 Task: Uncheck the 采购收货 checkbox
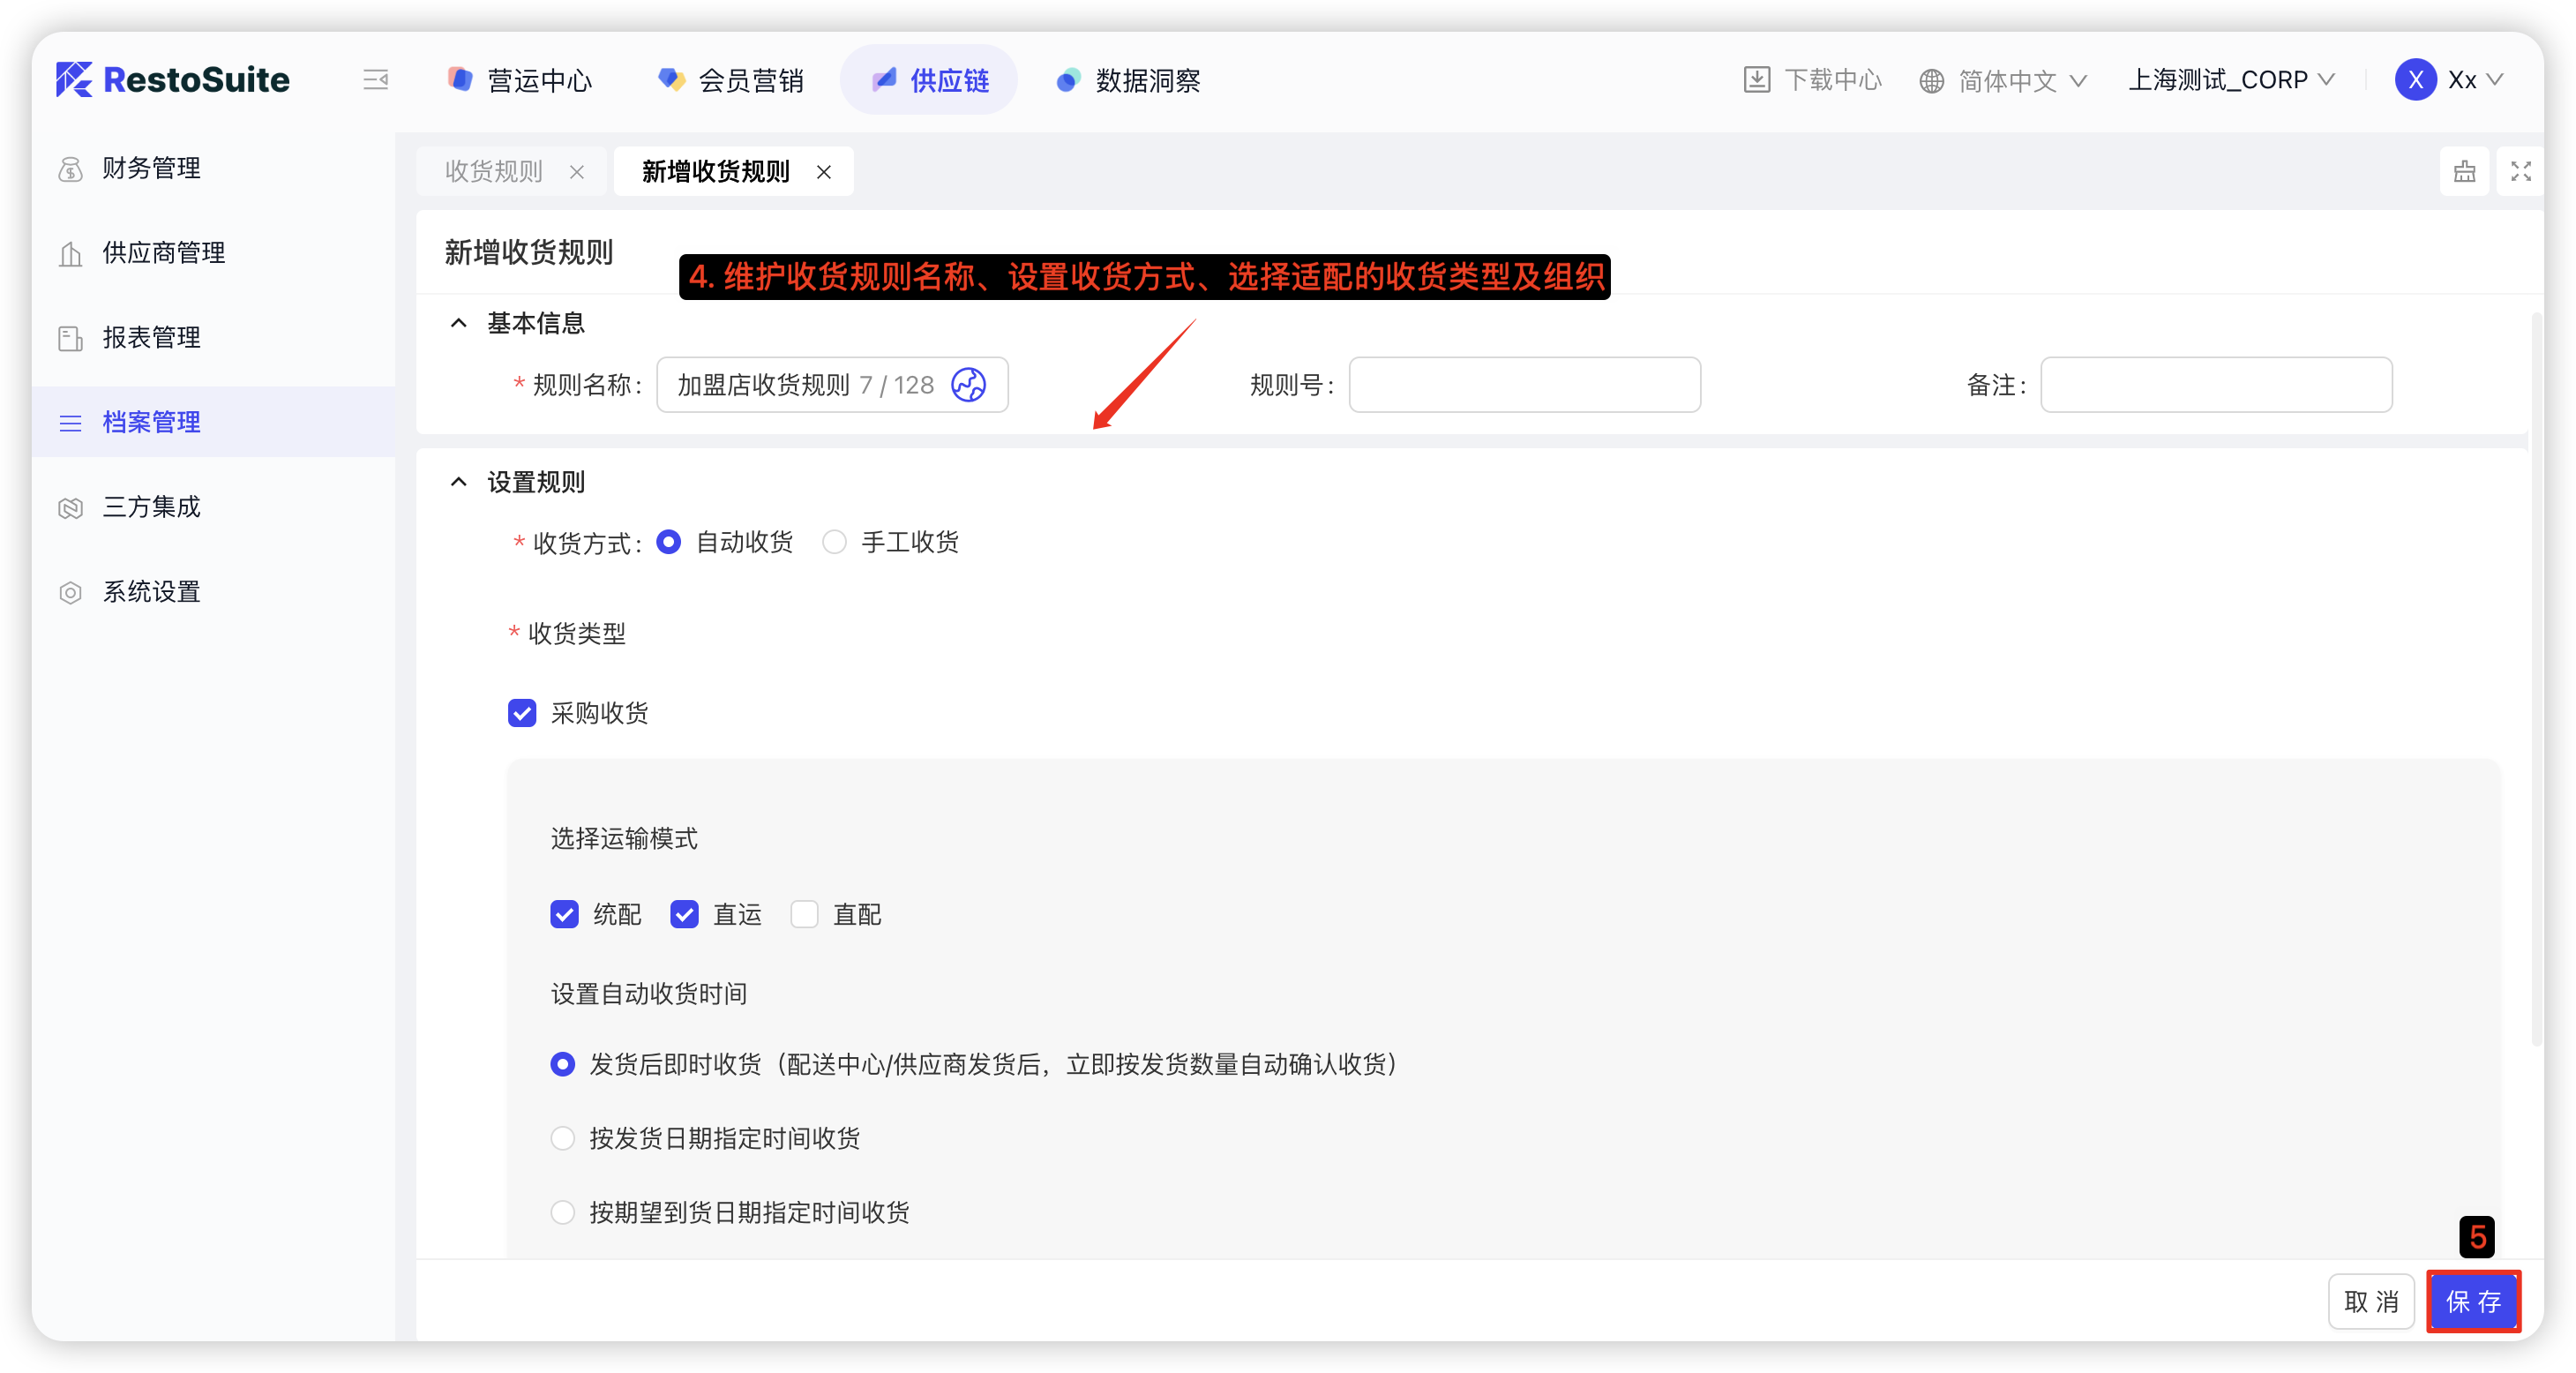(x=522, y=713)
